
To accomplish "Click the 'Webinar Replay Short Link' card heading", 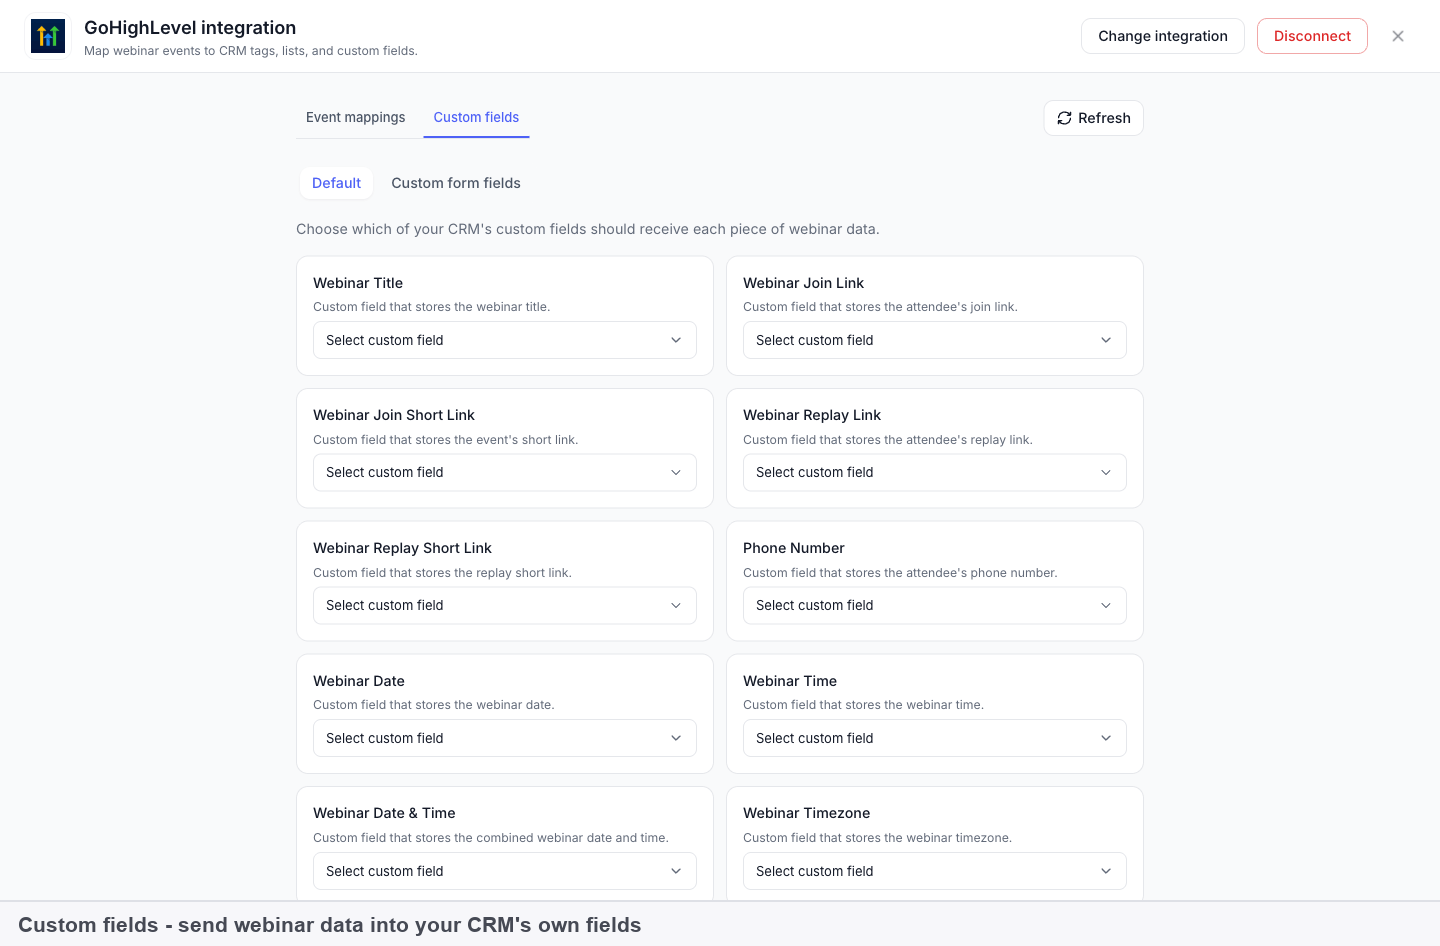I will click(x=402, y=548).
